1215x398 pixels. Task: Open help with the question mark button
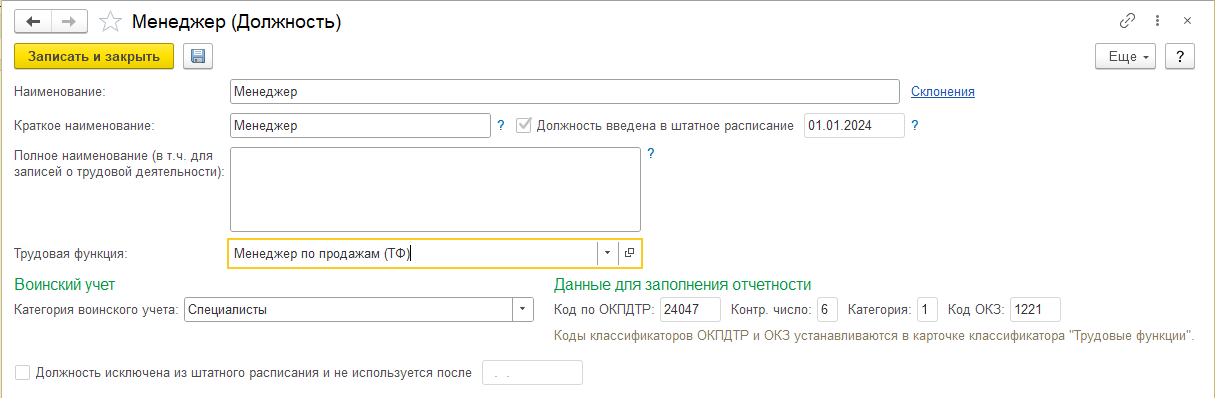coord(1181,57)
